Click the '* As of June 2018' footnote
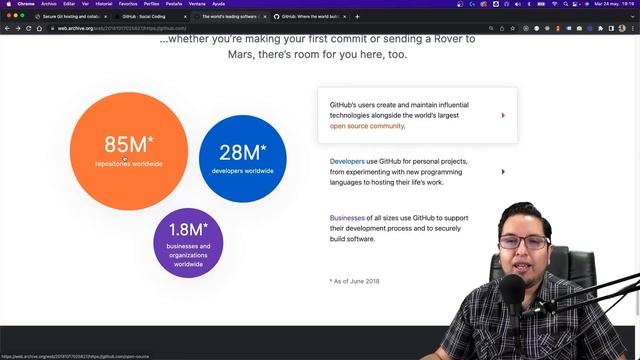The height and width of the screenshot is (360, 640). [x=354, y=281]
